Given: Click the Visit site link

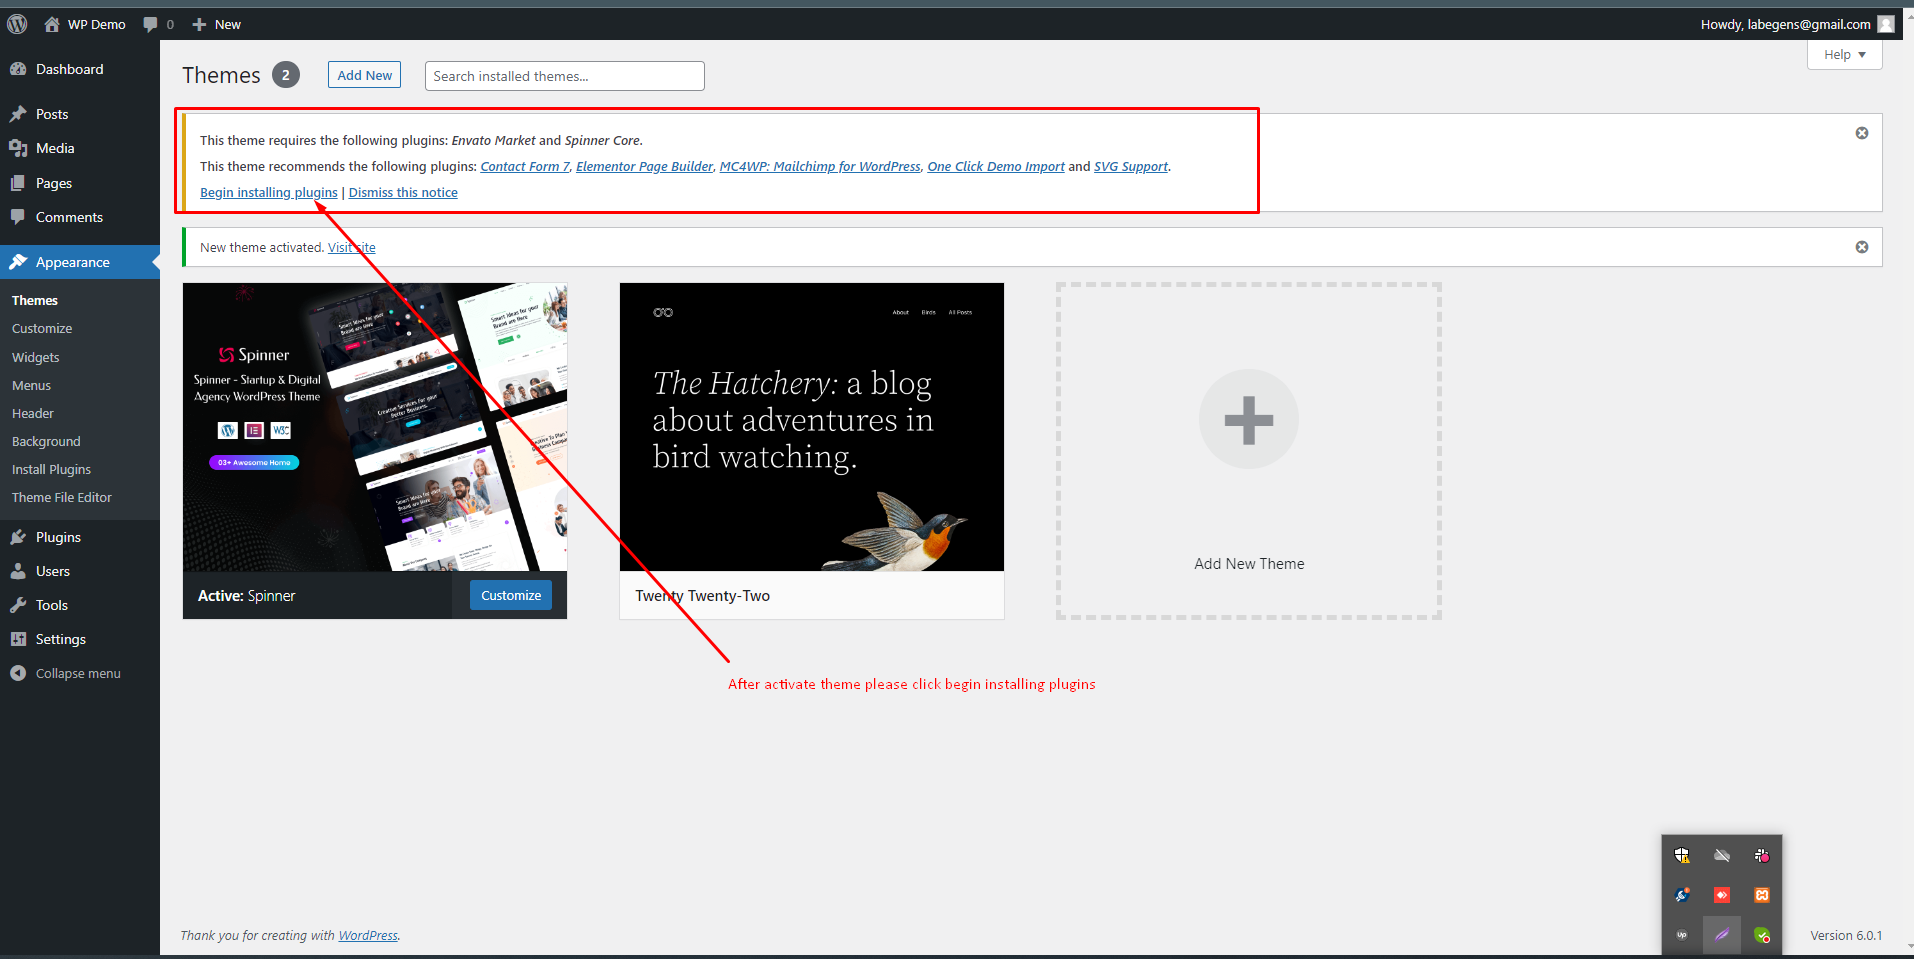Looking at the screenshot, I should [x=352, y=247].
